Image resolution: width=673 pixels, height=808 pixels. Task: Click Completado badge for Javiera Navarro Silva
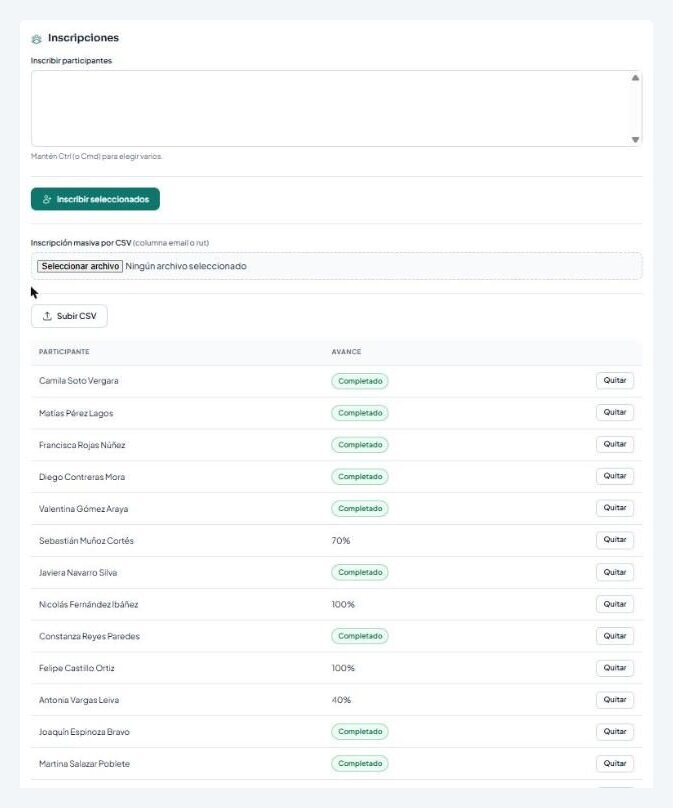click(360, 573)
